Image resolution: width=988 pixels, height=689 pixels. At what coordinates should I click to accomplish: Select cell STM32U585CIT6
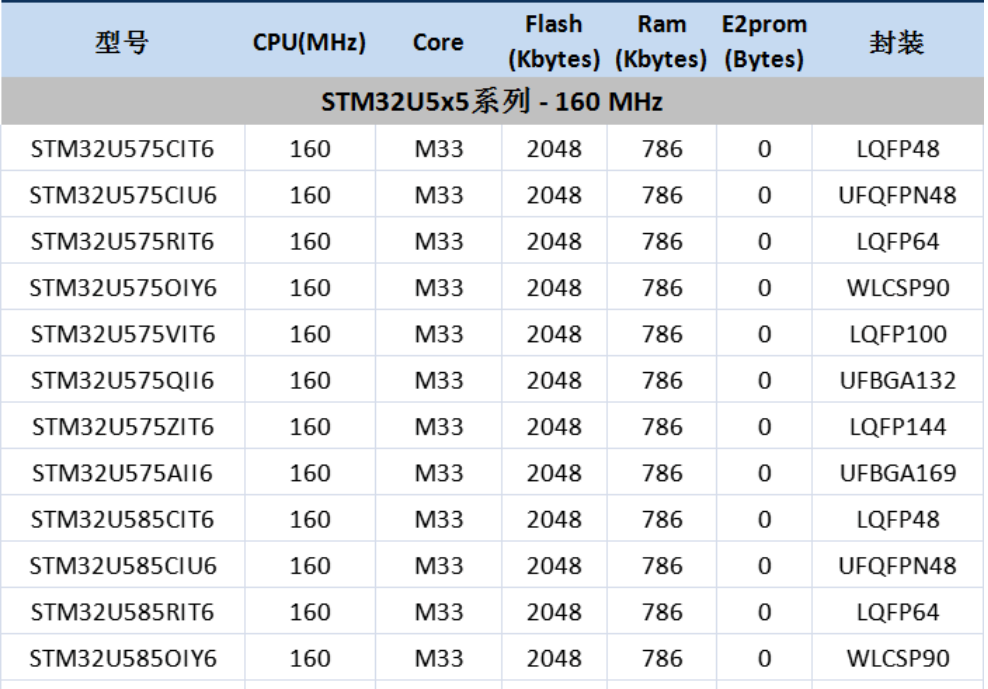[122, 519]
